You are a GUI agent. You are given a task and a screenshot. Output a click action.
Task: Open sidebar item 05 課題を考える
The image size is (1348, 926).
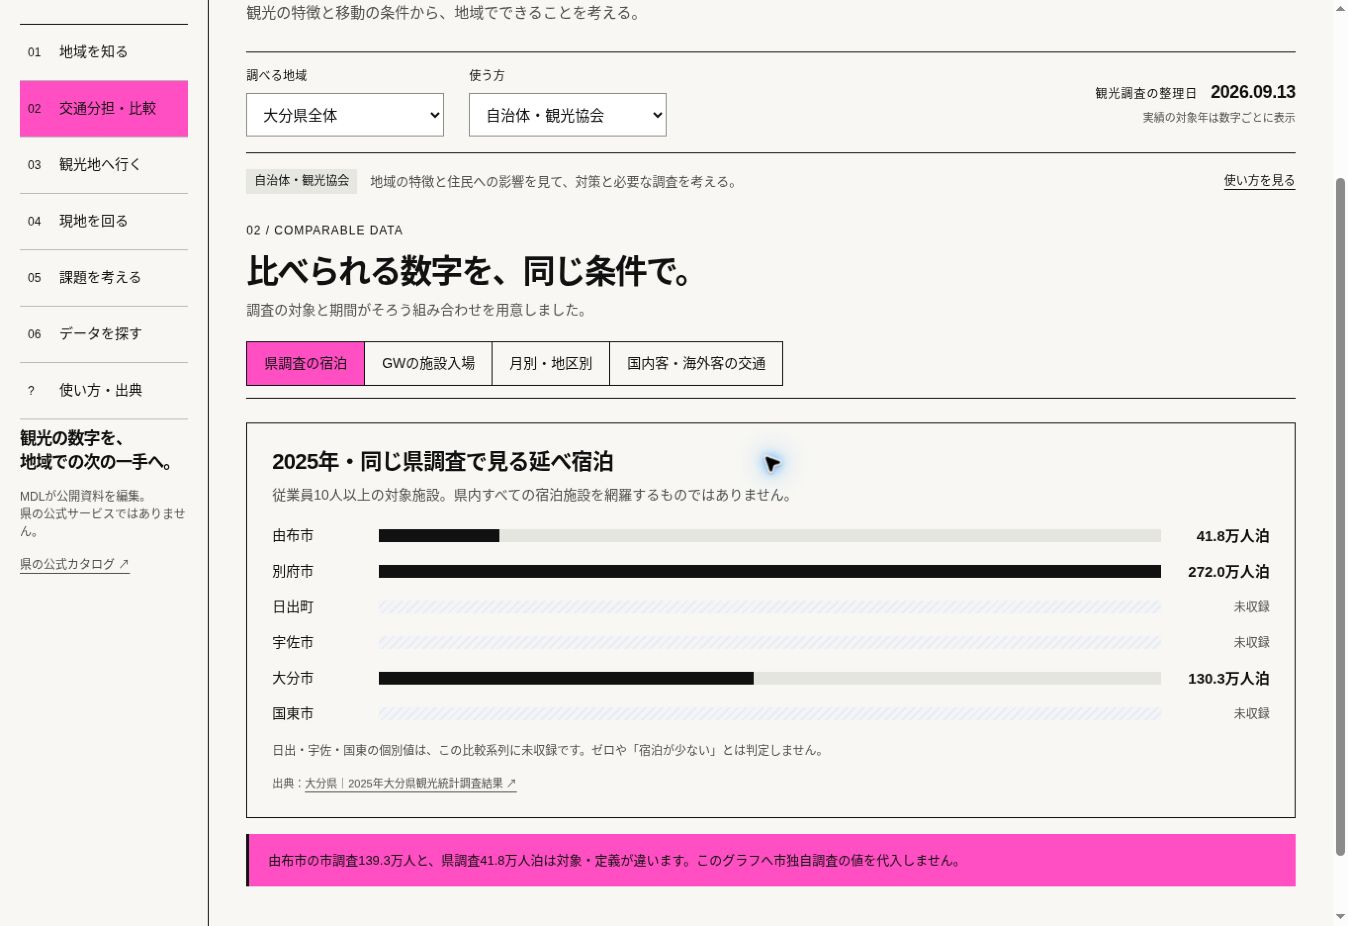[x=104, y=278]
